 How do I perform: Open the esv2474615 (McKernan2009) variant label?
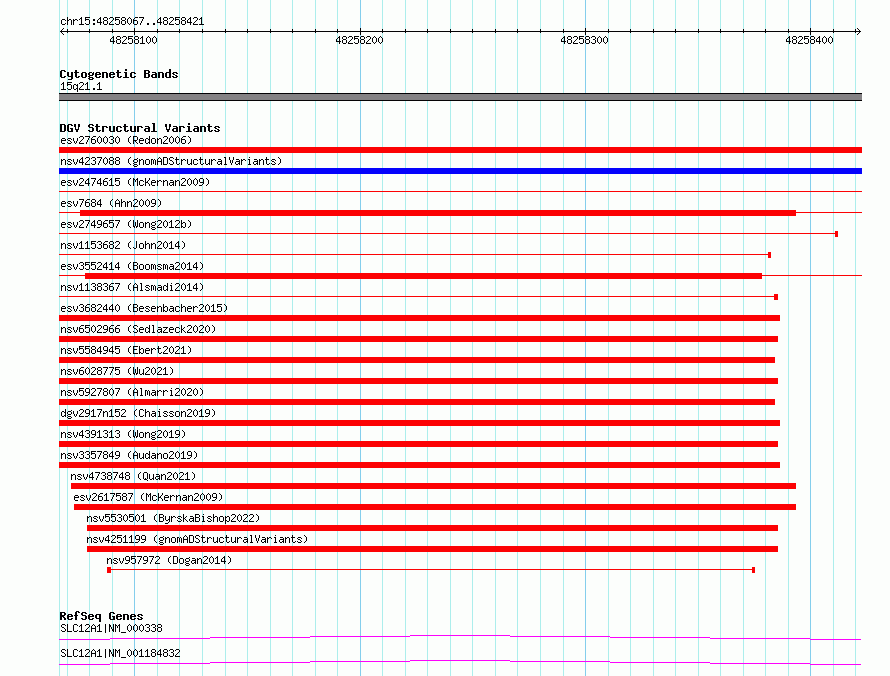(x=135, y=182)
